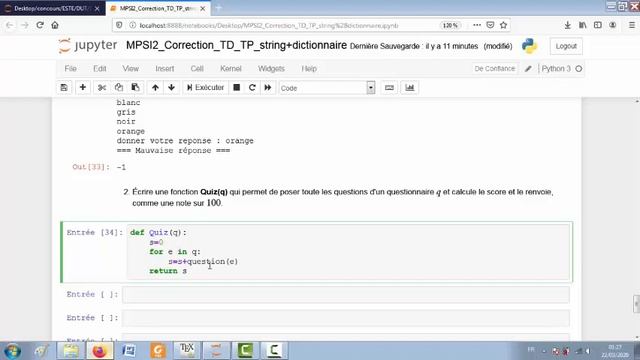Paste cells below icon
The width and height of the screenshot is (640, 360).
click(135, 88)
